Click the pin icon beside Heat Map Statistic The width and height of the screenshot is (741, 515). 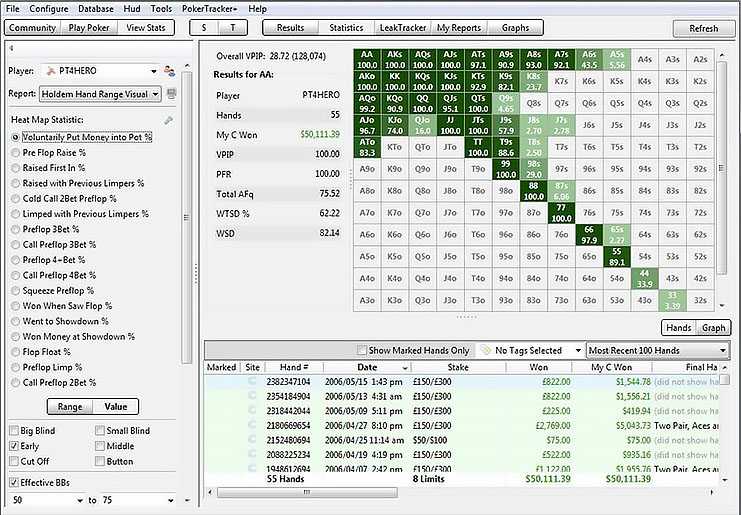[168, 120]
